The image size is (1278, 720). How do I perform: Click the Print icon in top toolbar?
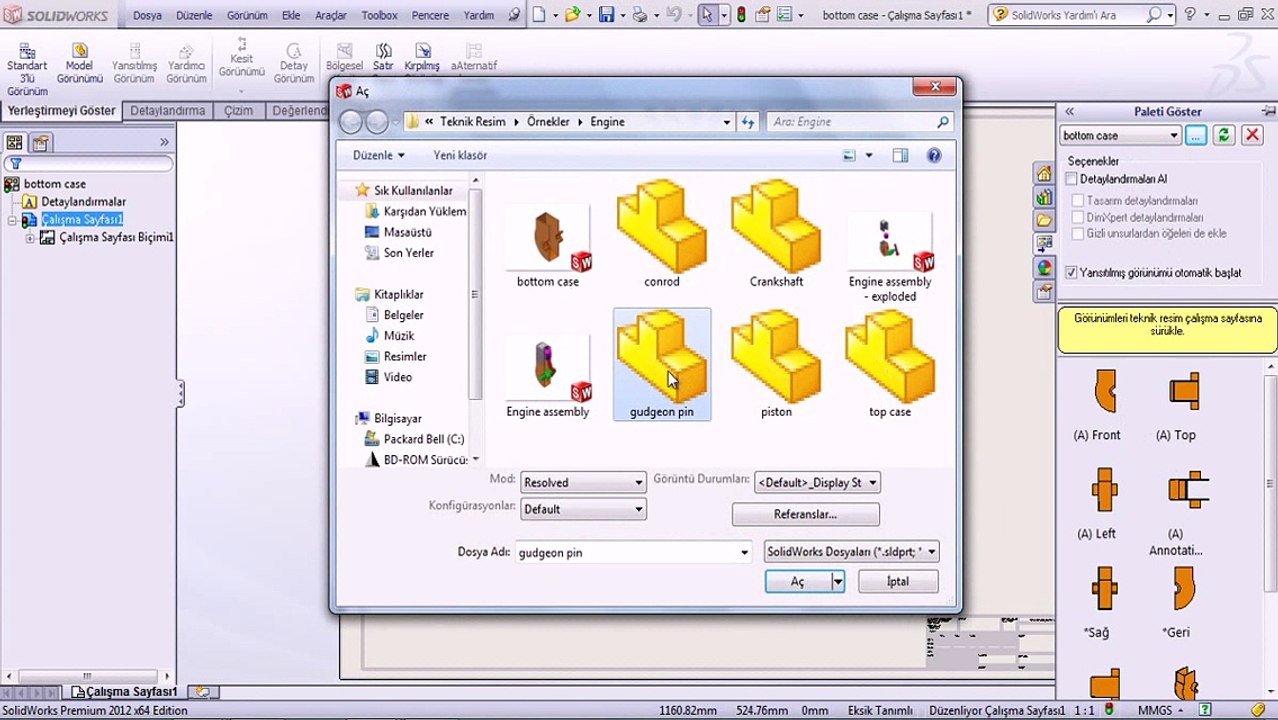coord(639,15)
